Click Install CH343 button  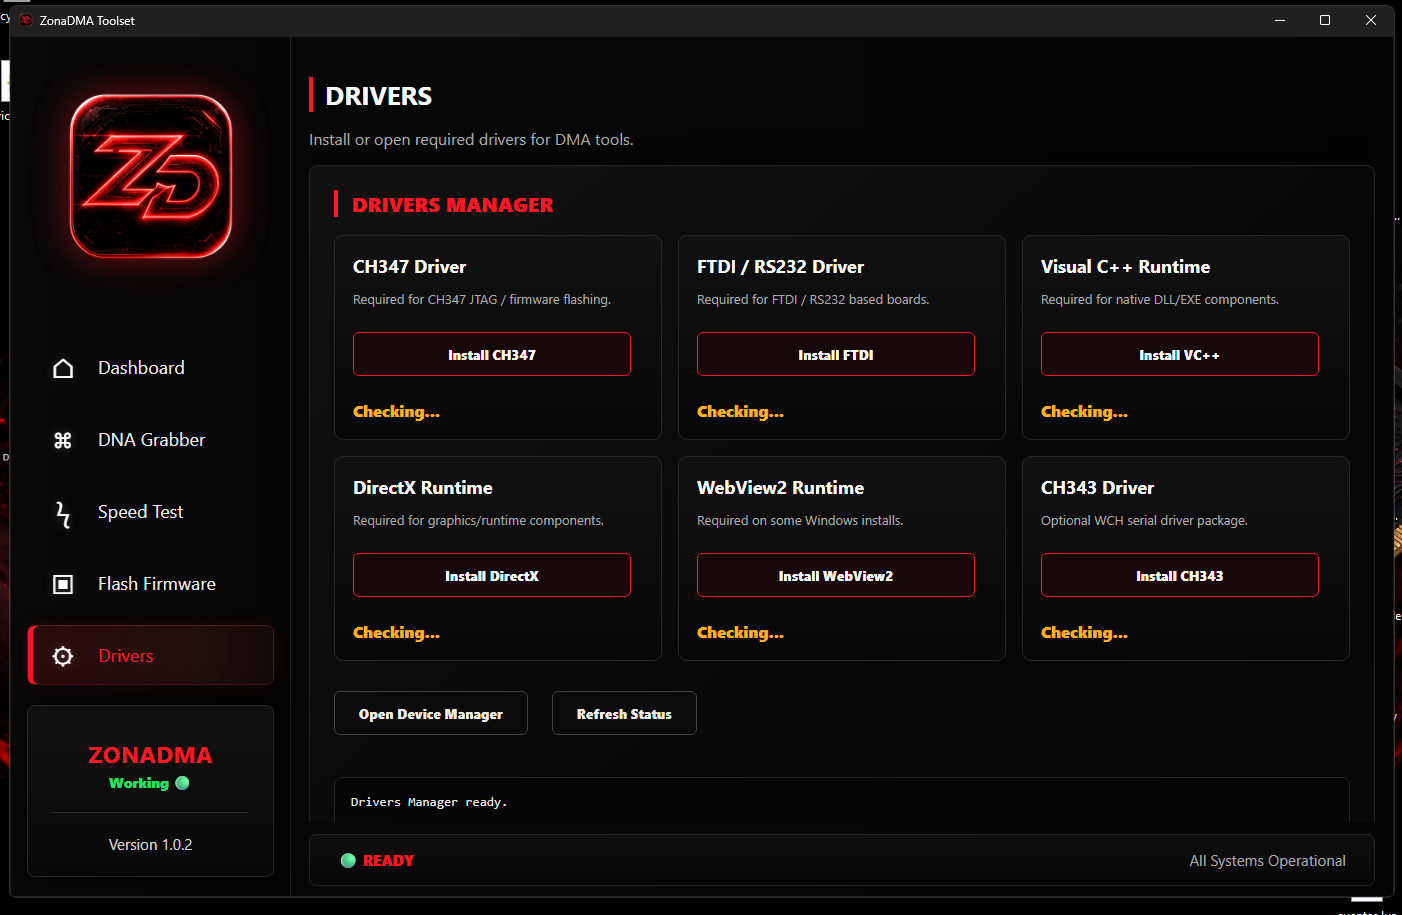click(1180, 575)
